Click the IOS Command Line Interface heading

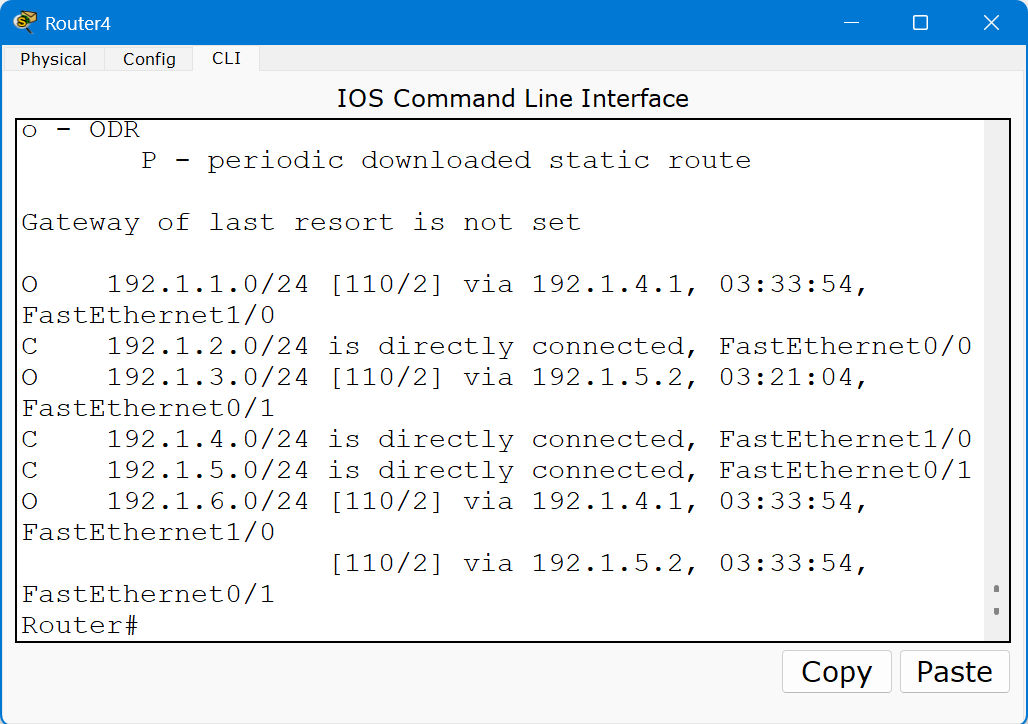(x=513, y=98)
